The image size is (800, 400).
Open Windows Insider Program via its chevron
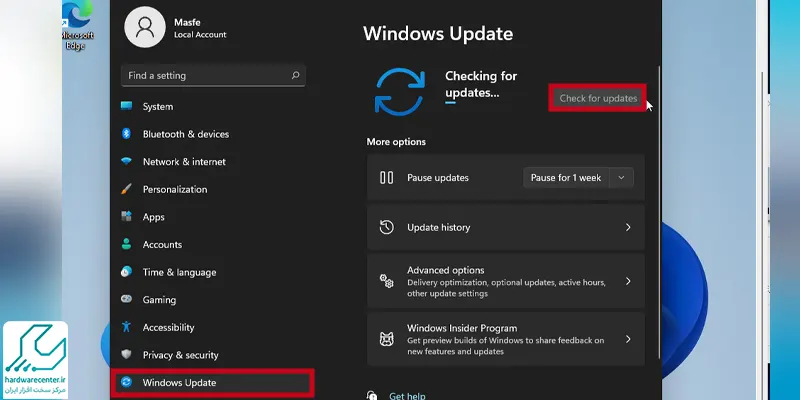[628, 339]
